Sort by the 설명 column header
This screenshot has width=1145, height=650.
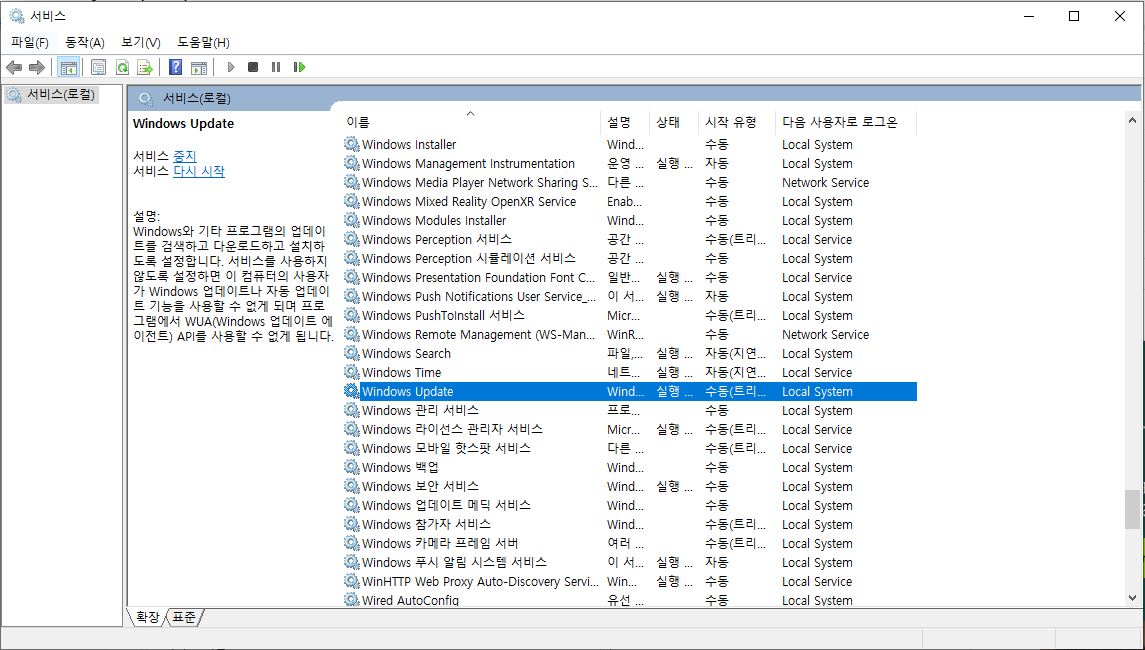point(625,122)
